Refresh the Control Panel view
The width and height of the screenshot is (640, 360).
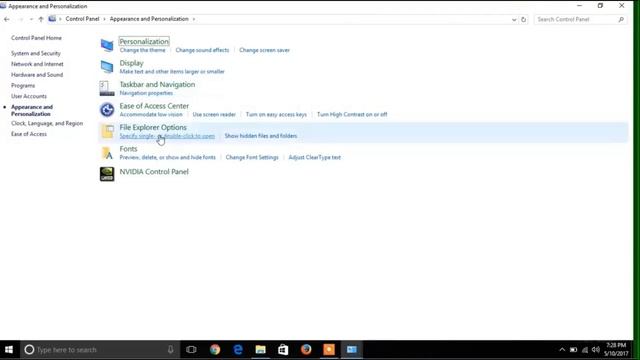(524, 19)
